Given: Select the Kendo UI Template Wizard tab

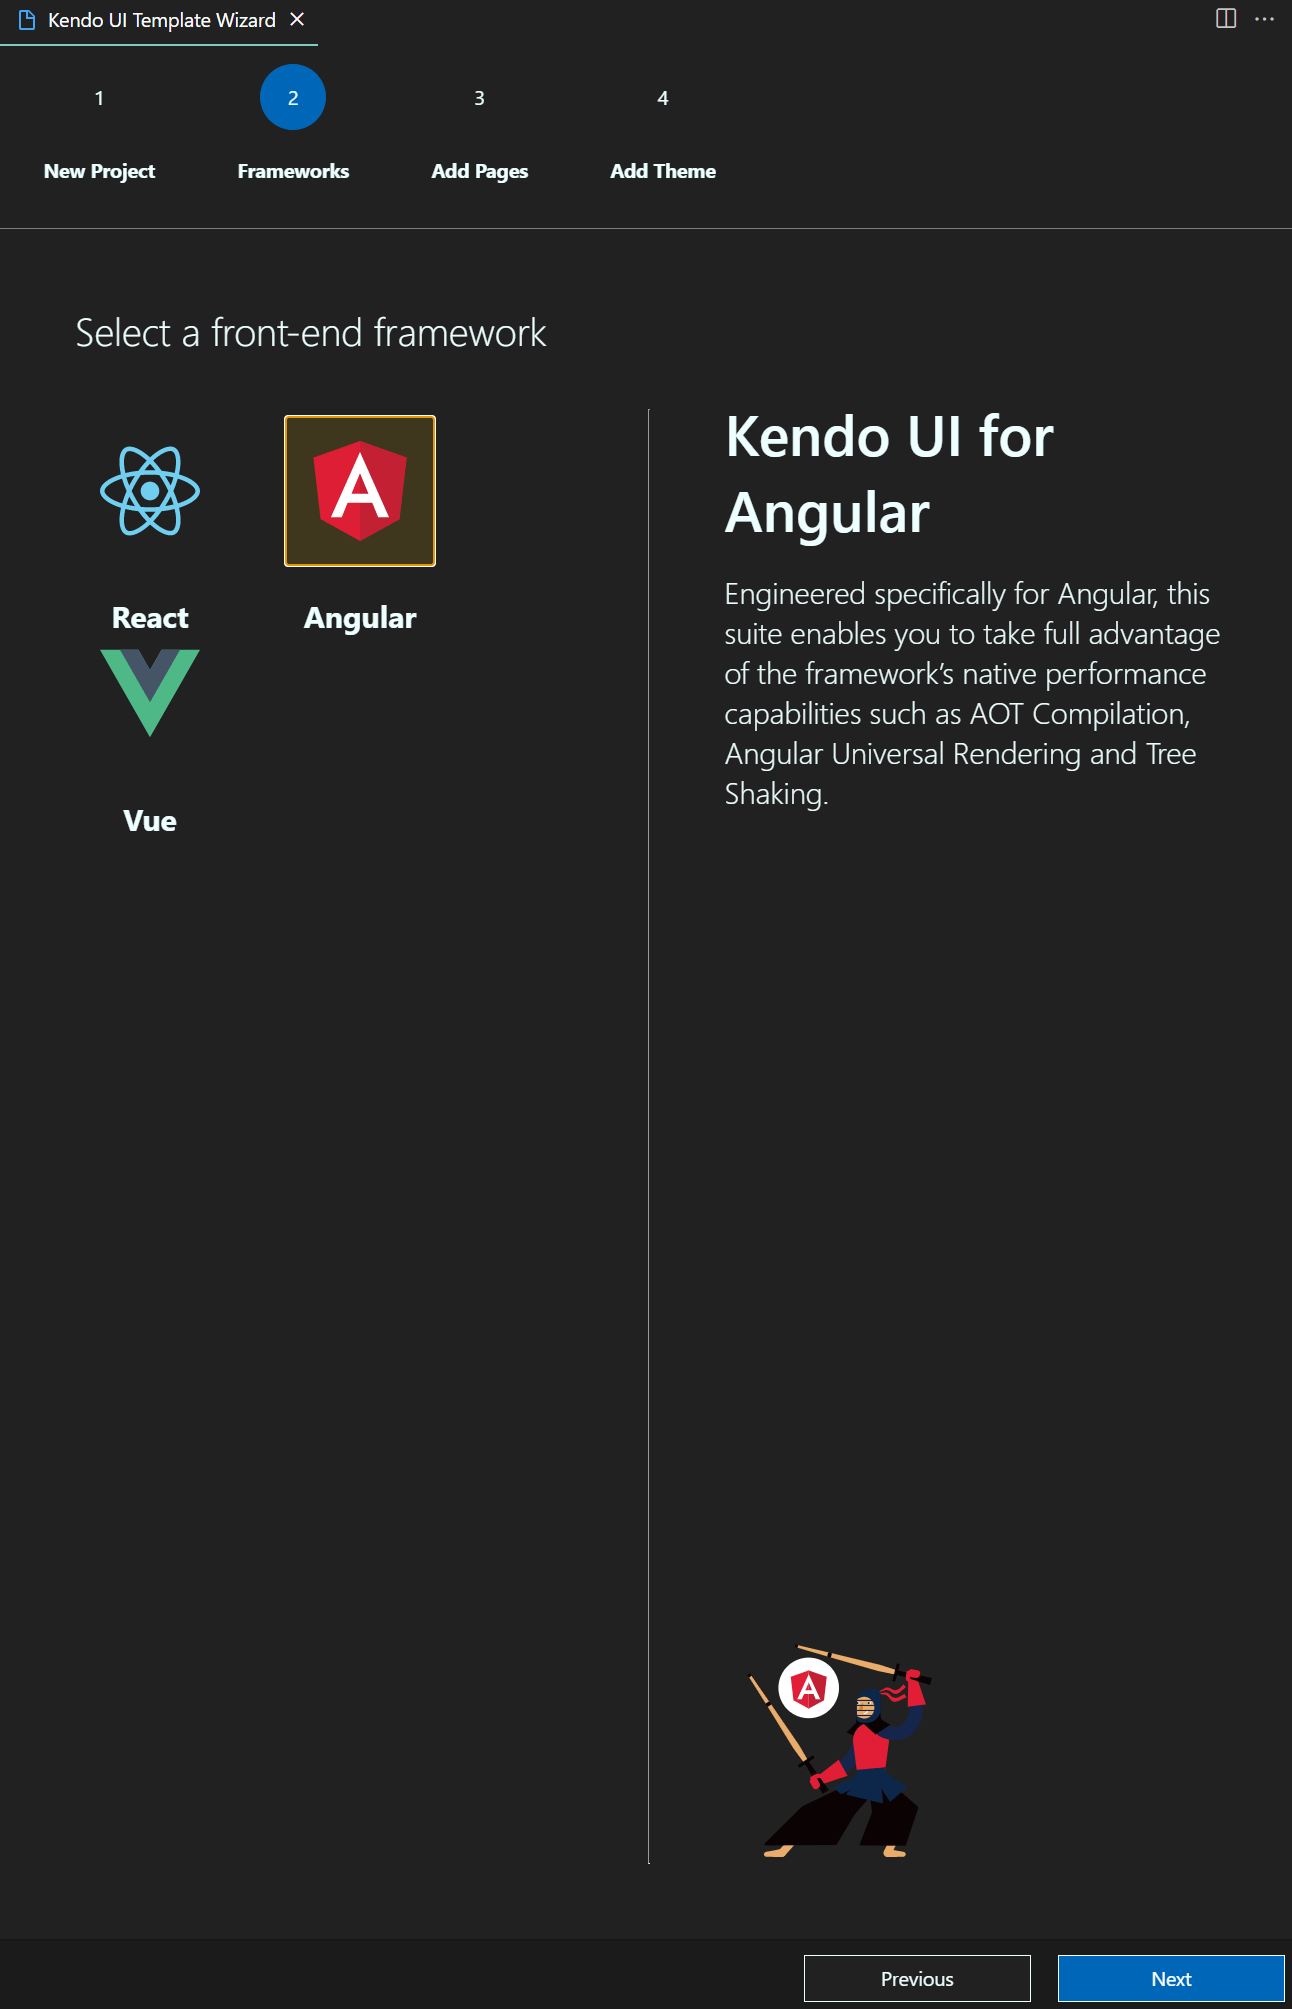Looking at the screenshot, I should click(160, 19).
